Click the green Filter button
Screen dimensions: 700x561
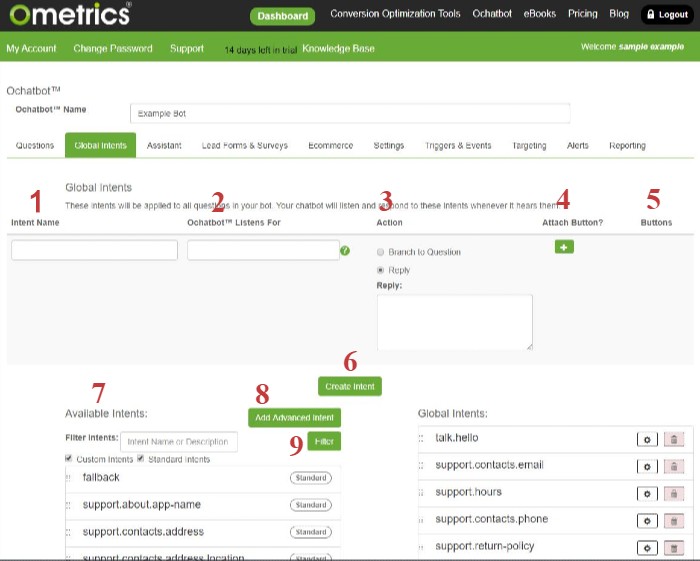tap(324, 441)
